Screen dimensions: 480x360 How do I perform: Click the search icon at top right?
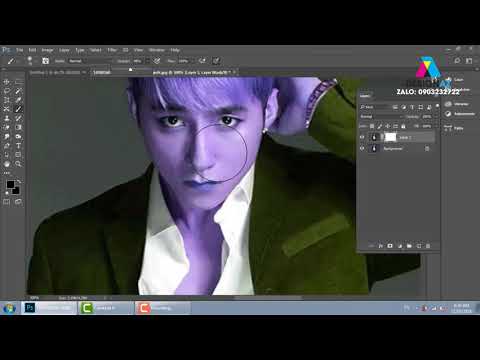457,60
